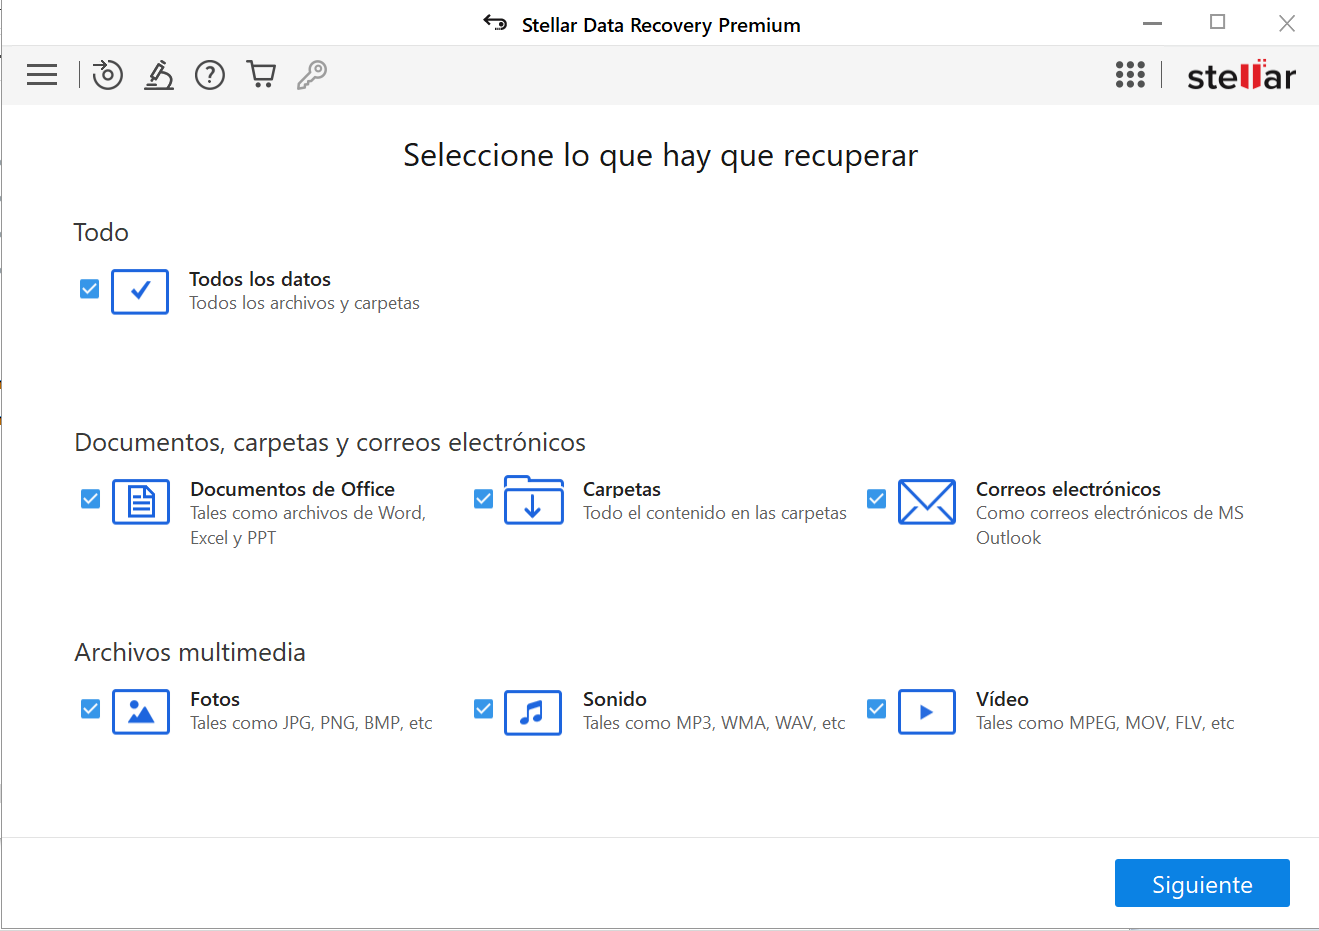This screenshot has width=1319, height=931.
Task: Disable the Correos electrónicos checkbox
Action: pyautogui.click(x=876, y=498)
